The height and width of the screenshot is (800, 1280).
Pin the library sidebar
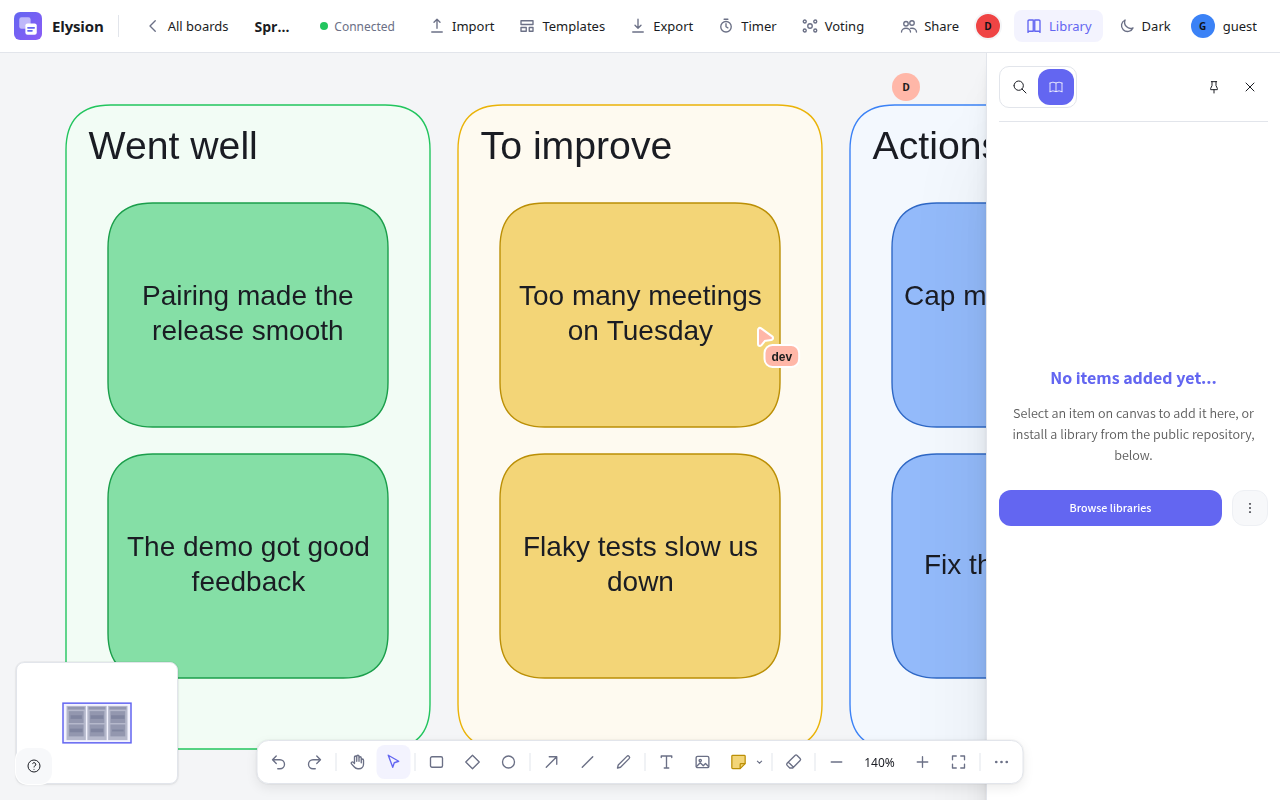click(1214, 87)
